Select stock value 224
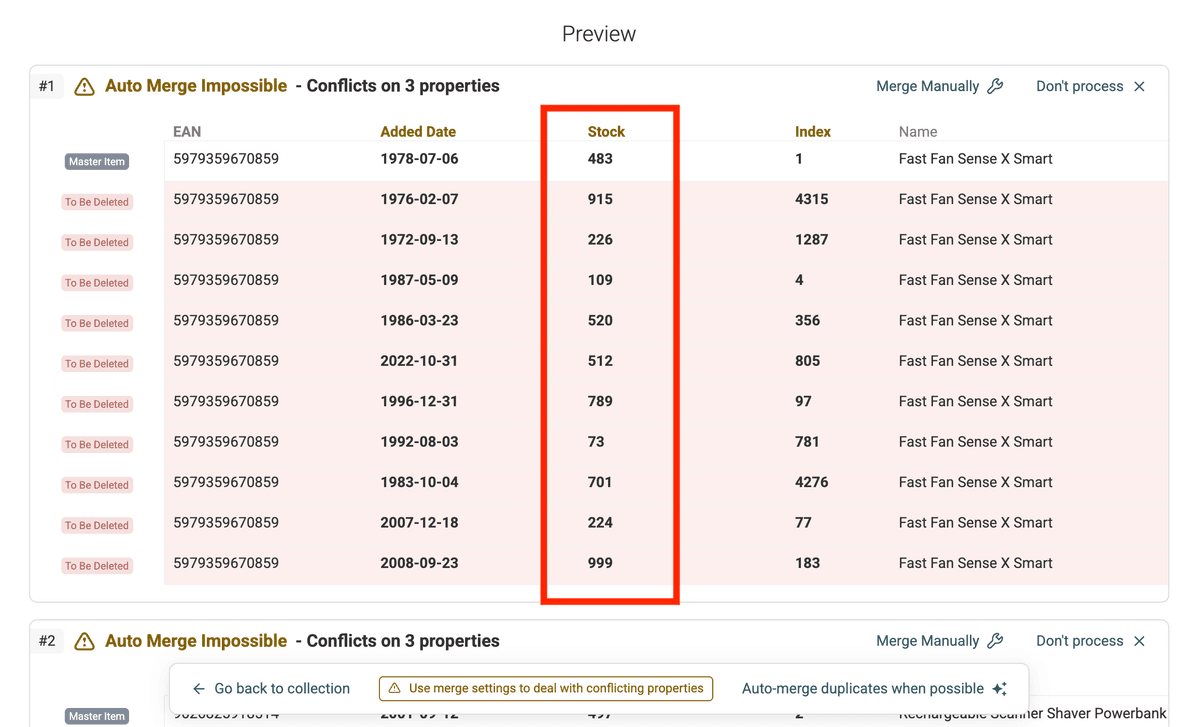Viewport: 1200px width, 727px height. (600, 523)
